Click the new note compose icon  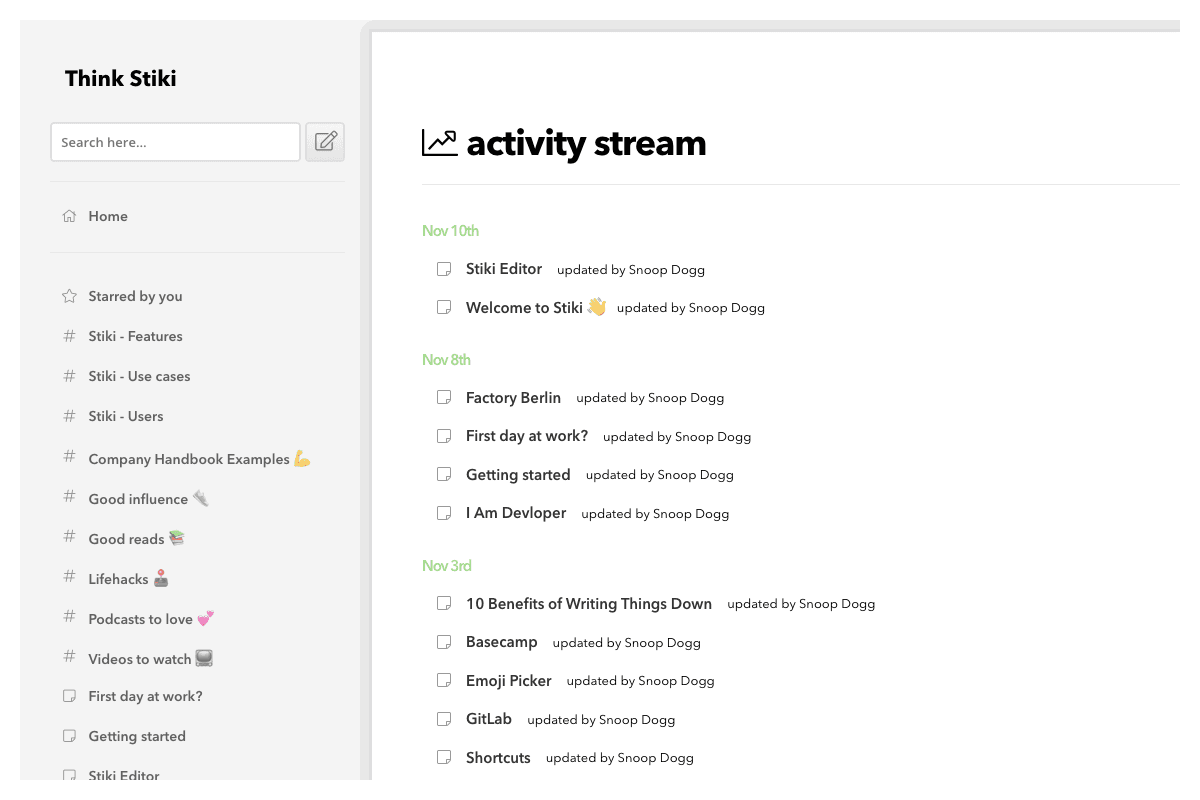point(325,142)
